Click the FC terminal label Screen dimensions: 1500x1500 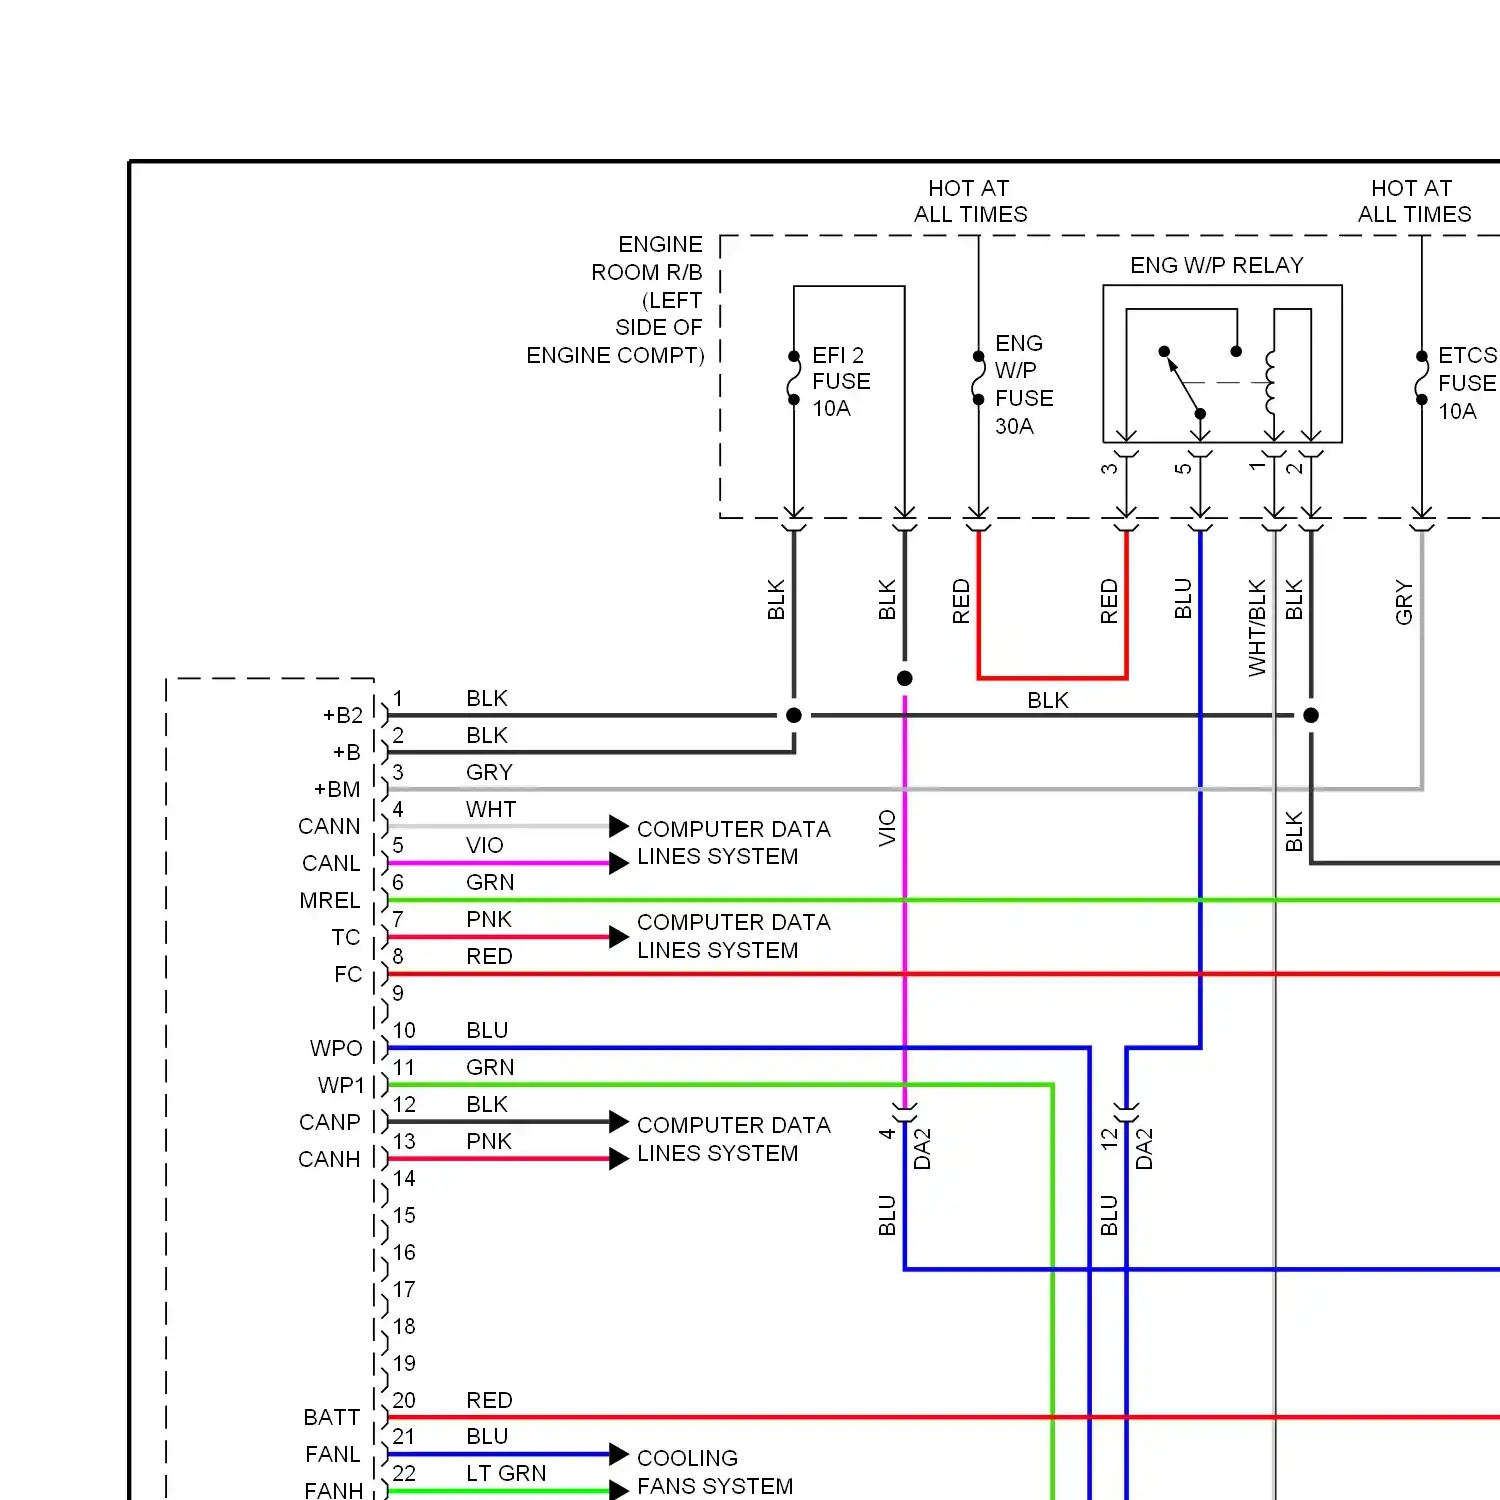[x=348, y=974]
